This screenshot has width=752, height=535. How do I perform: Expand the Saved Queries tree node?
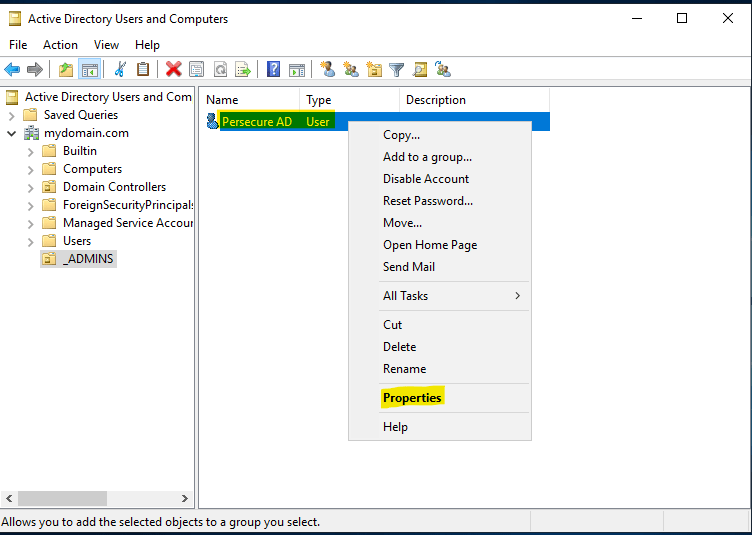coord(11,115)
